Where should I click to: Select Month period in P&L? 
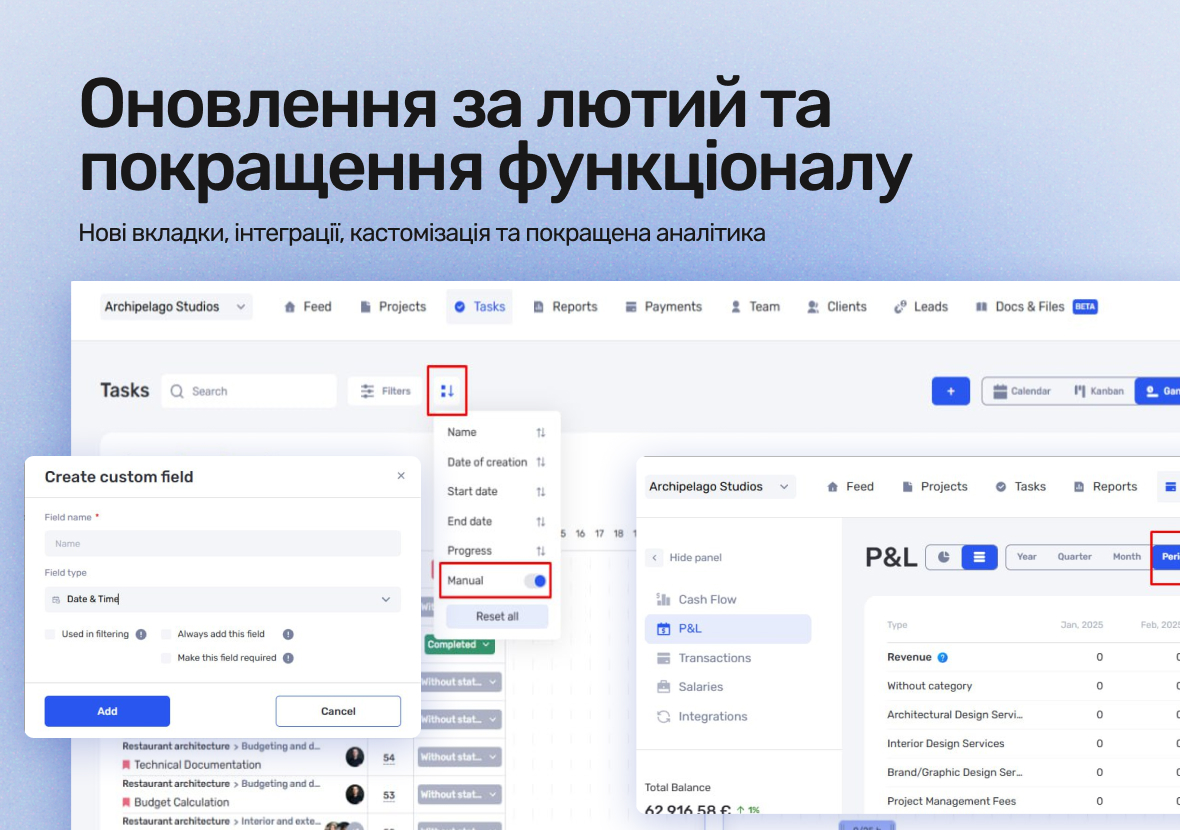click(x=1127, y=557)
